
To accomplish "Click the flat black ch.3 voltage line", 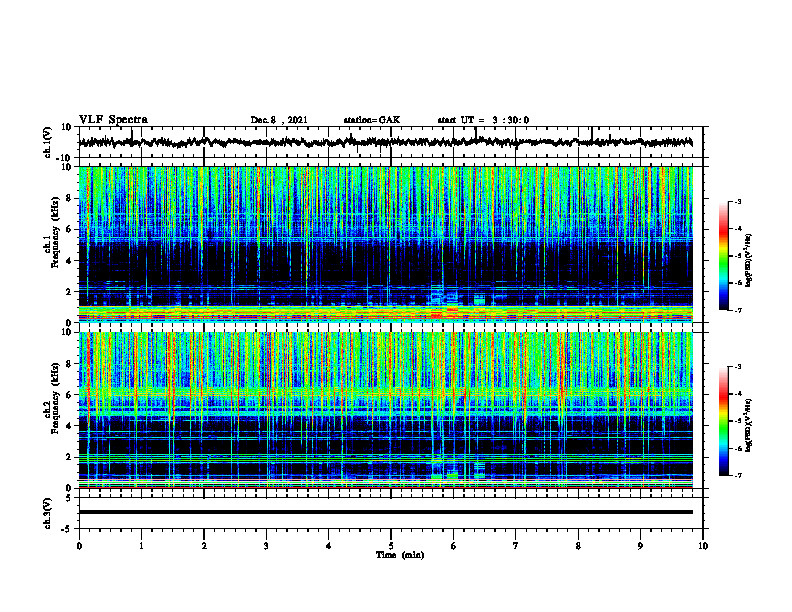I will click(386, 512).
